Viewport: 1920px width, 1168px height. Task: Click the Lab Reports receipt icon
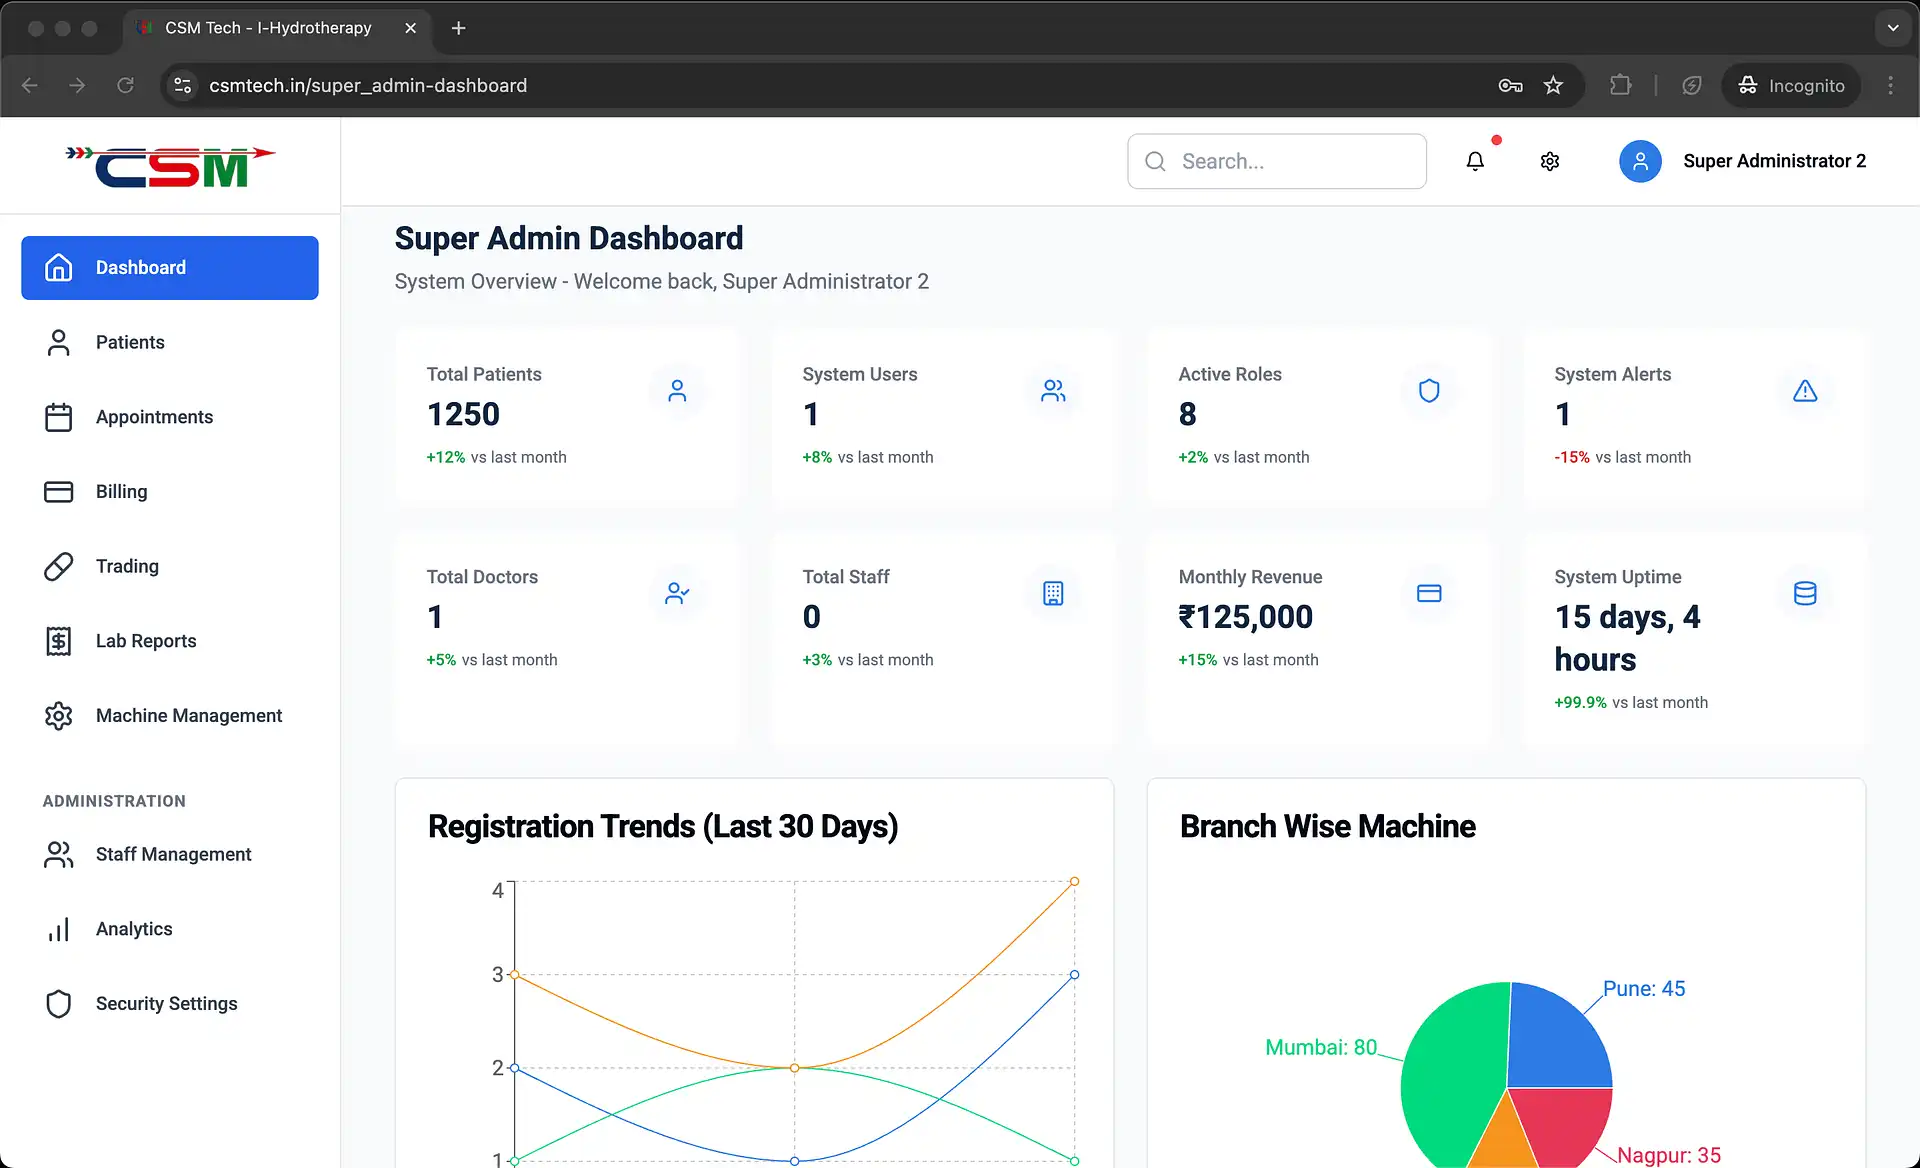click(59, 641)
